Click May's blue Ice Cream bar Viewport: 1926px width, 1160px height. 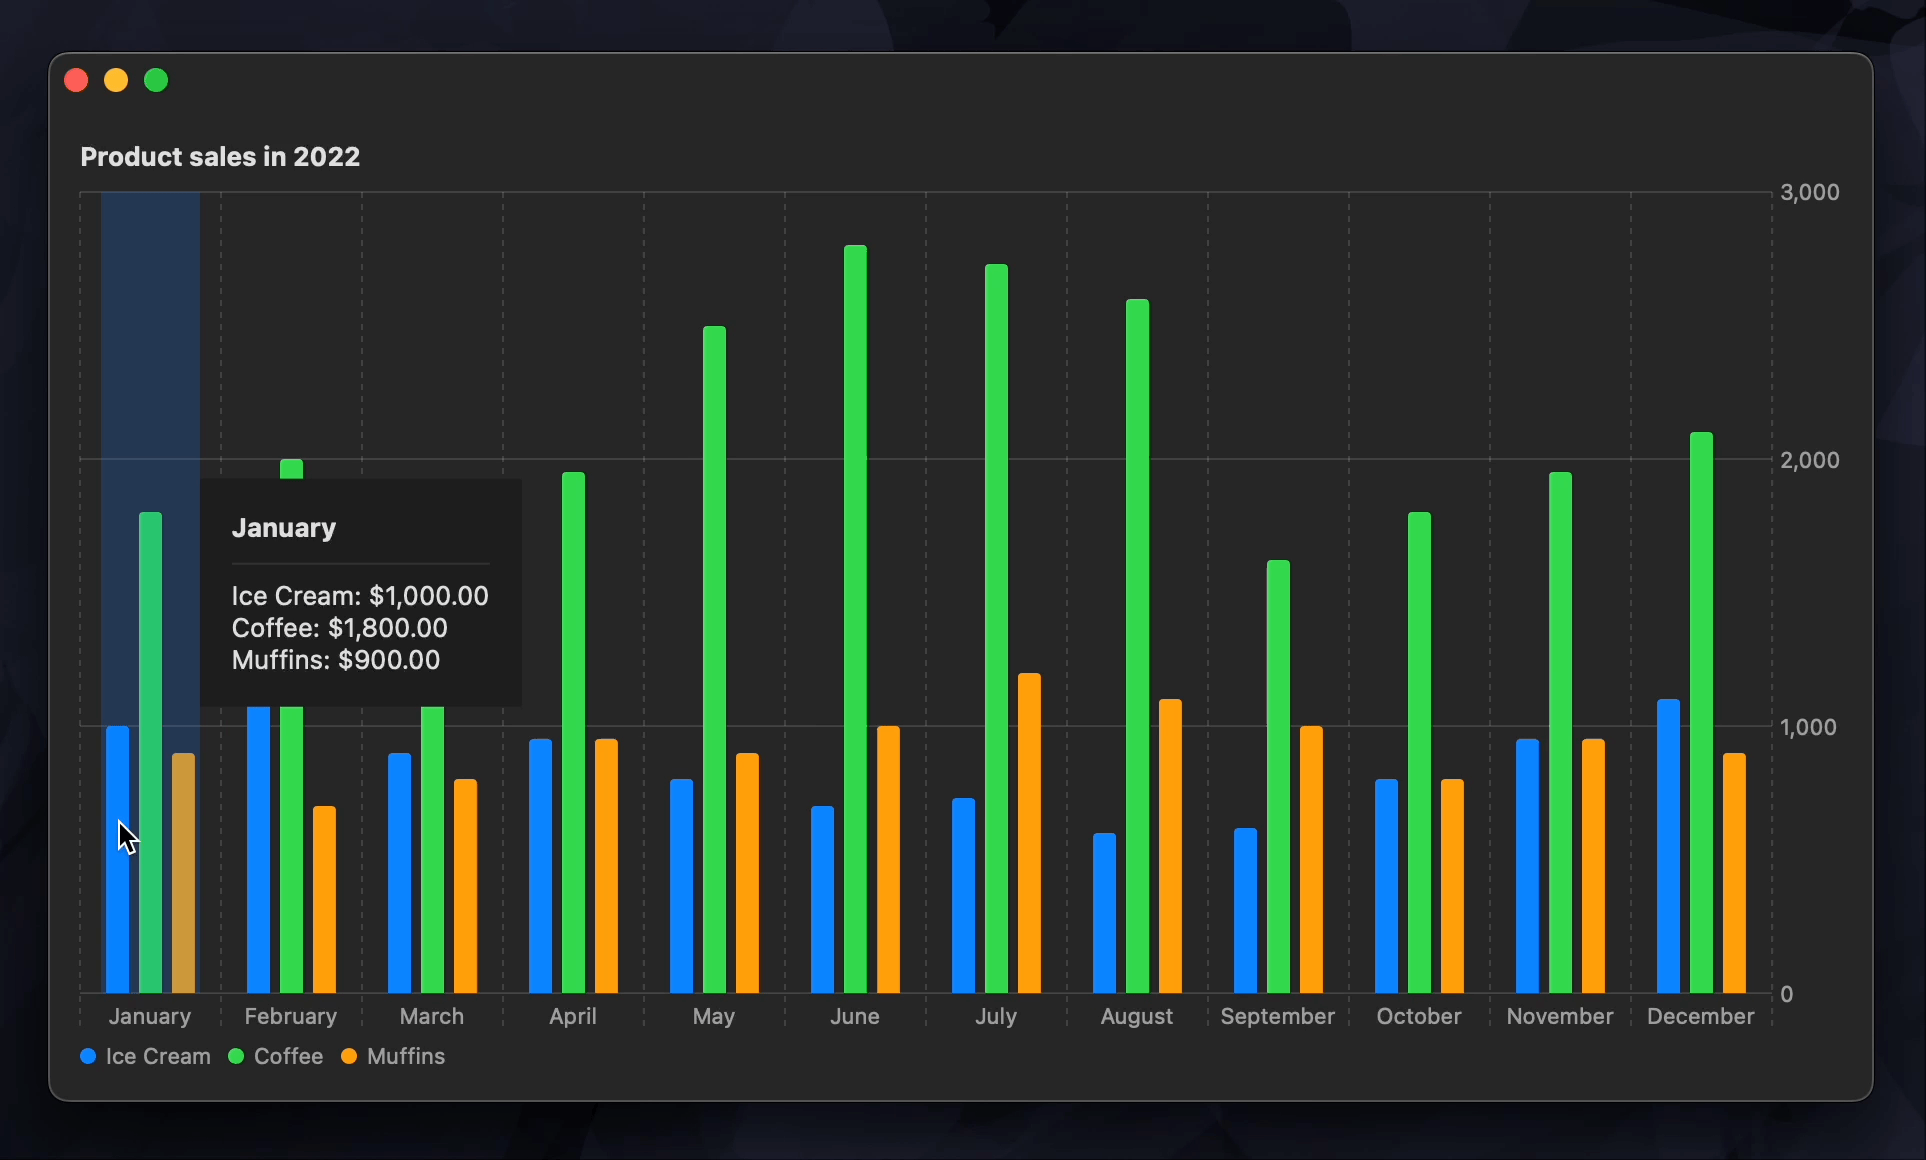pyautogui.click(x=682, y=886)
